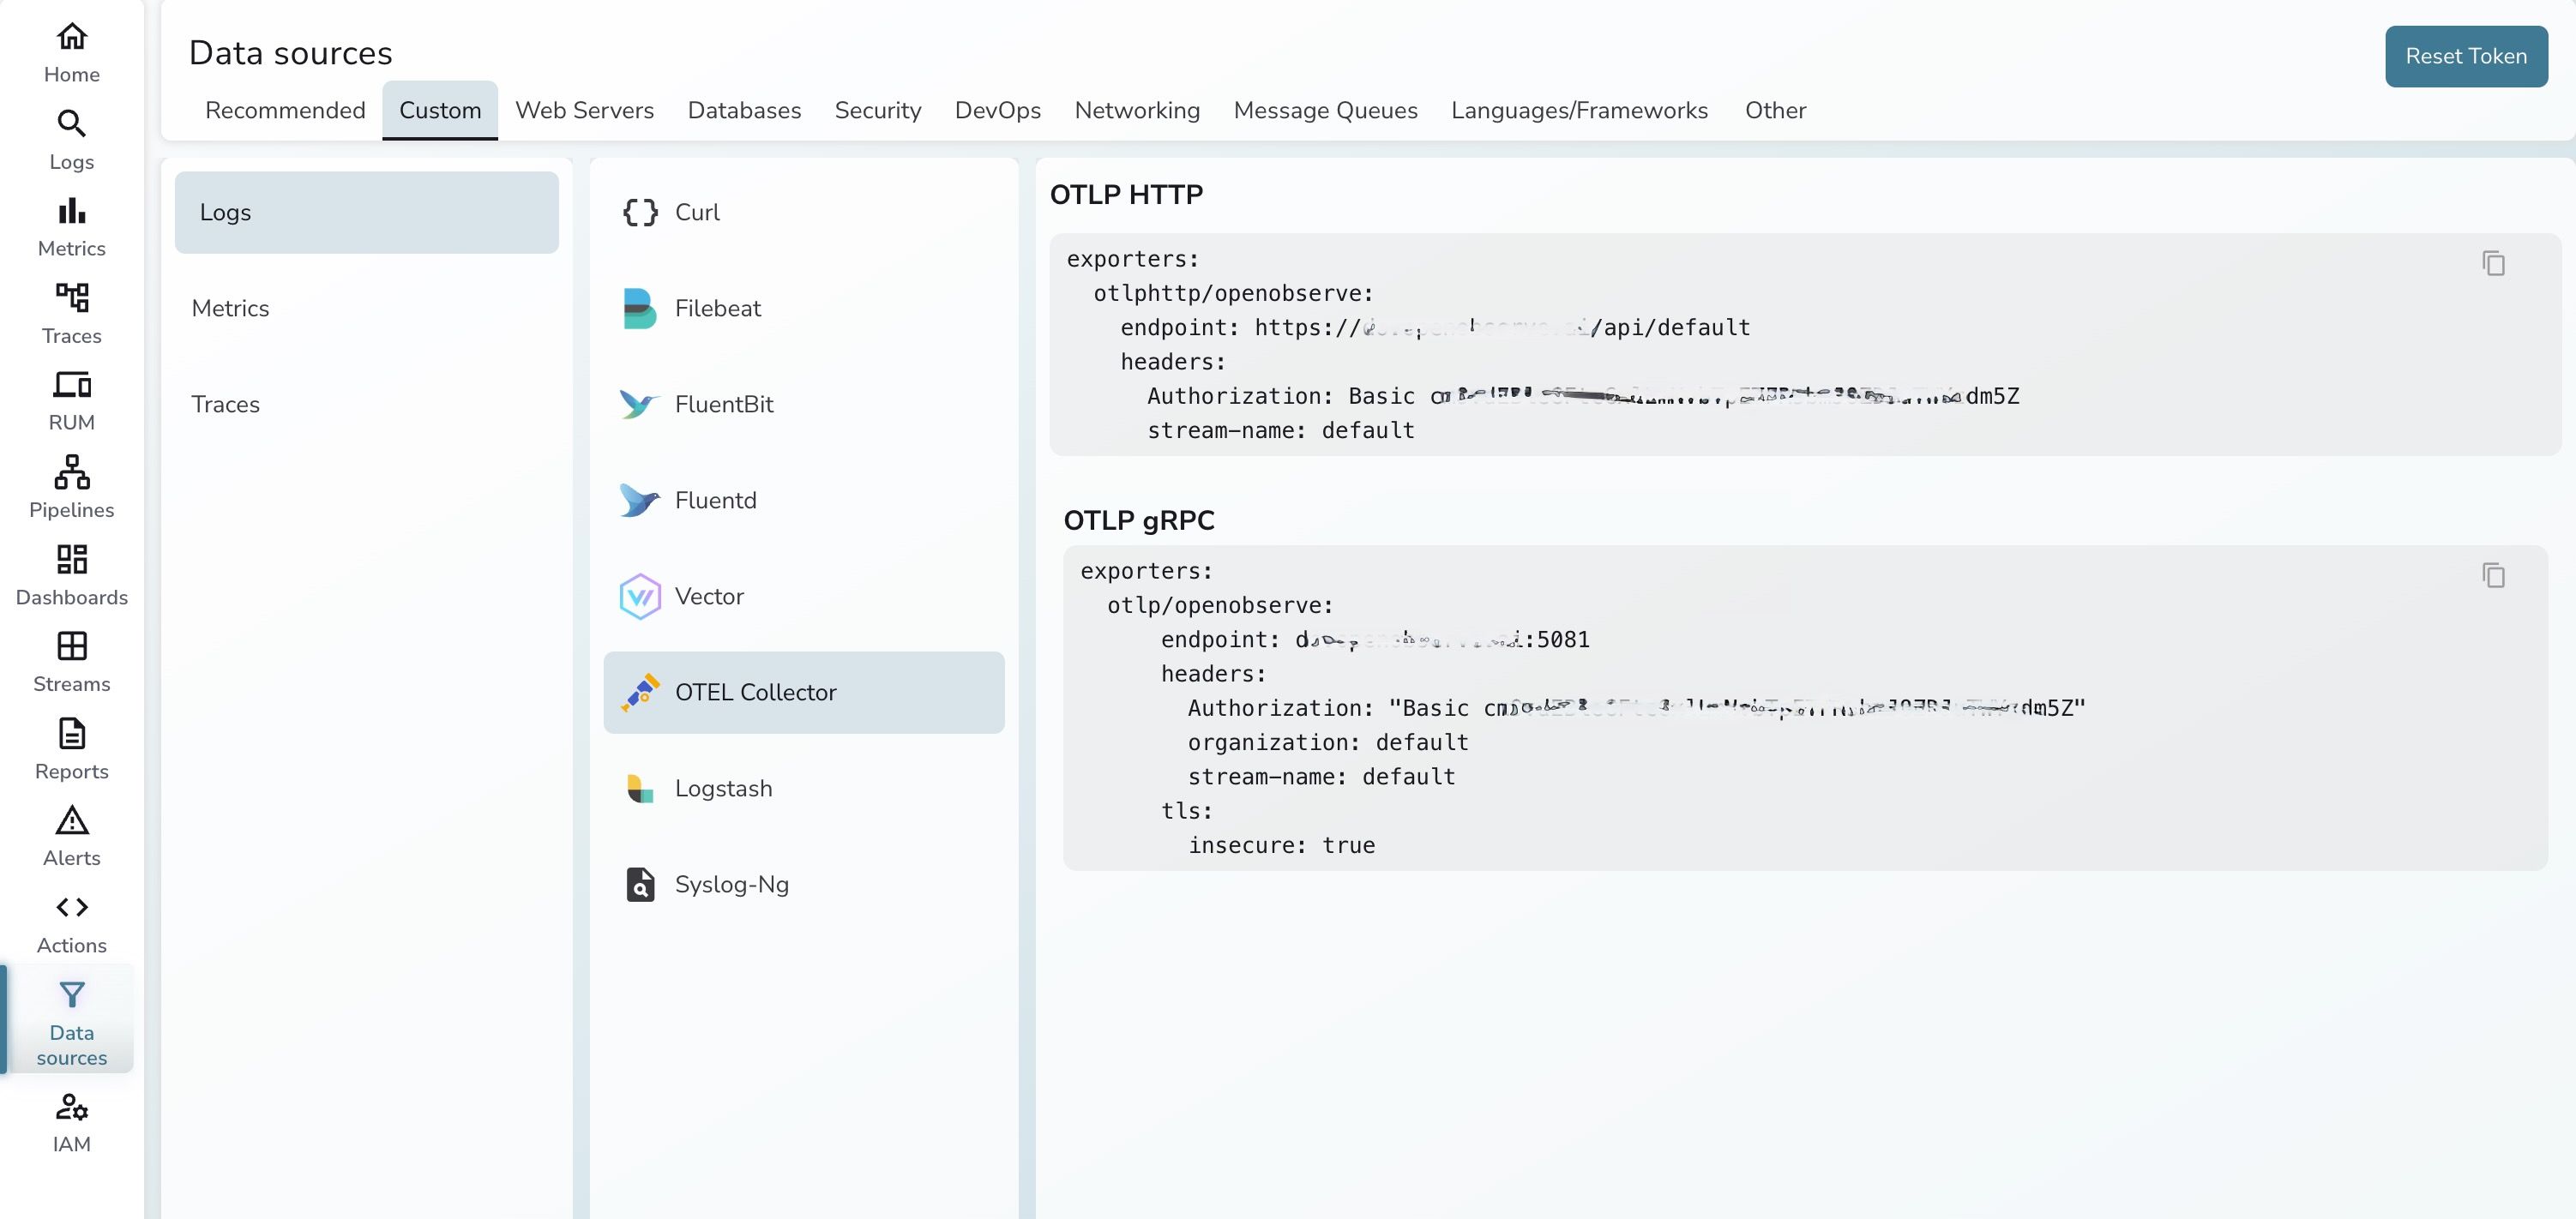Image resolution: width=2576 pixels, height=1219 pixels.
Task: Open Dashboards from the sidebar
Action: [x=71, y=559]
